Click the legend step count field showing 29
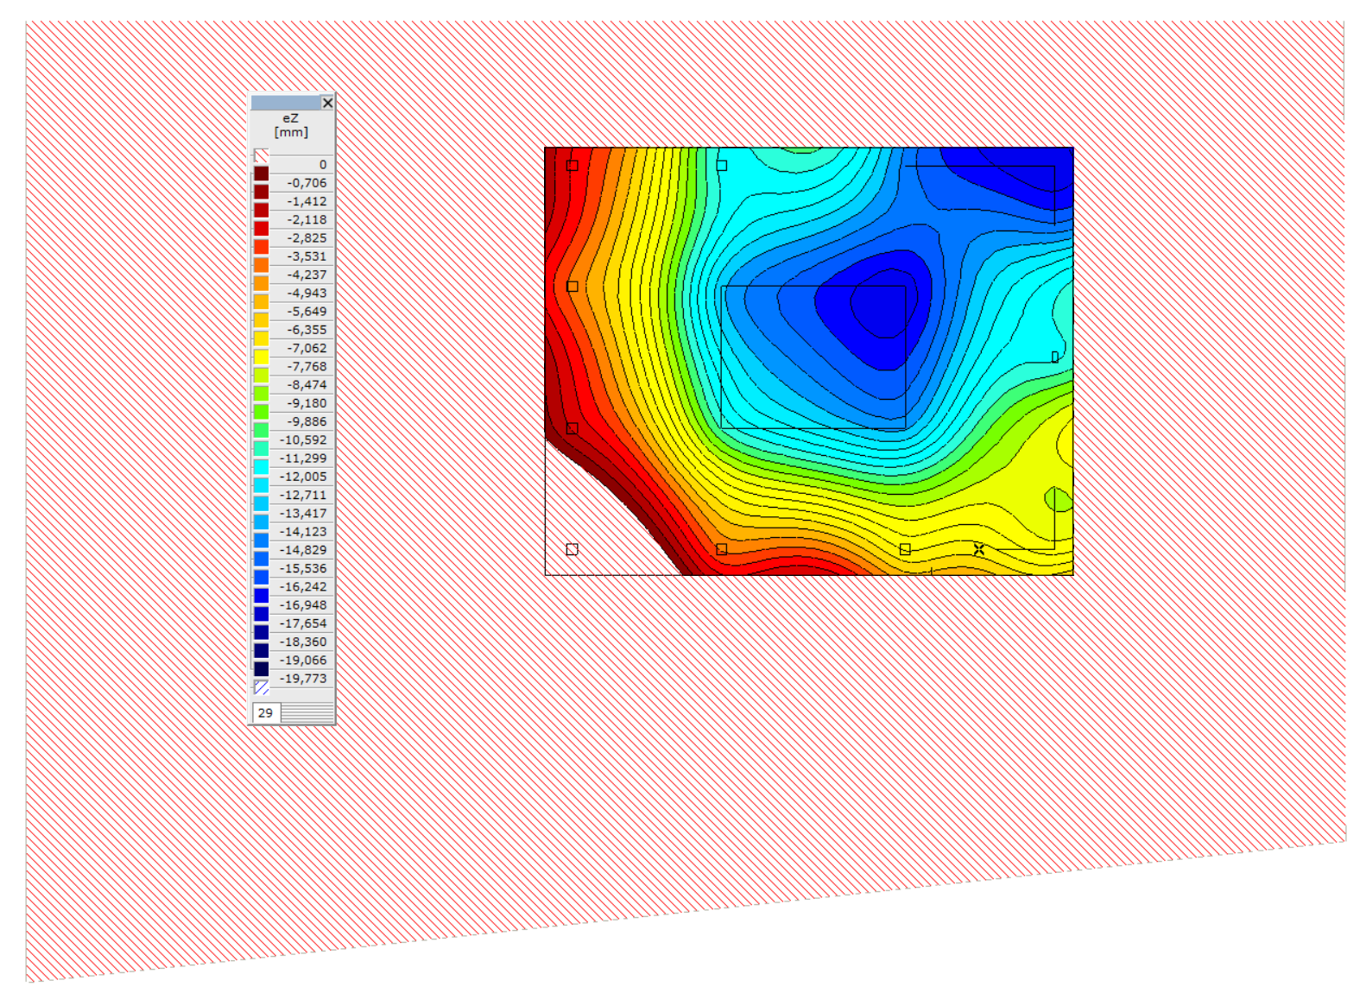 pos(266,713)
